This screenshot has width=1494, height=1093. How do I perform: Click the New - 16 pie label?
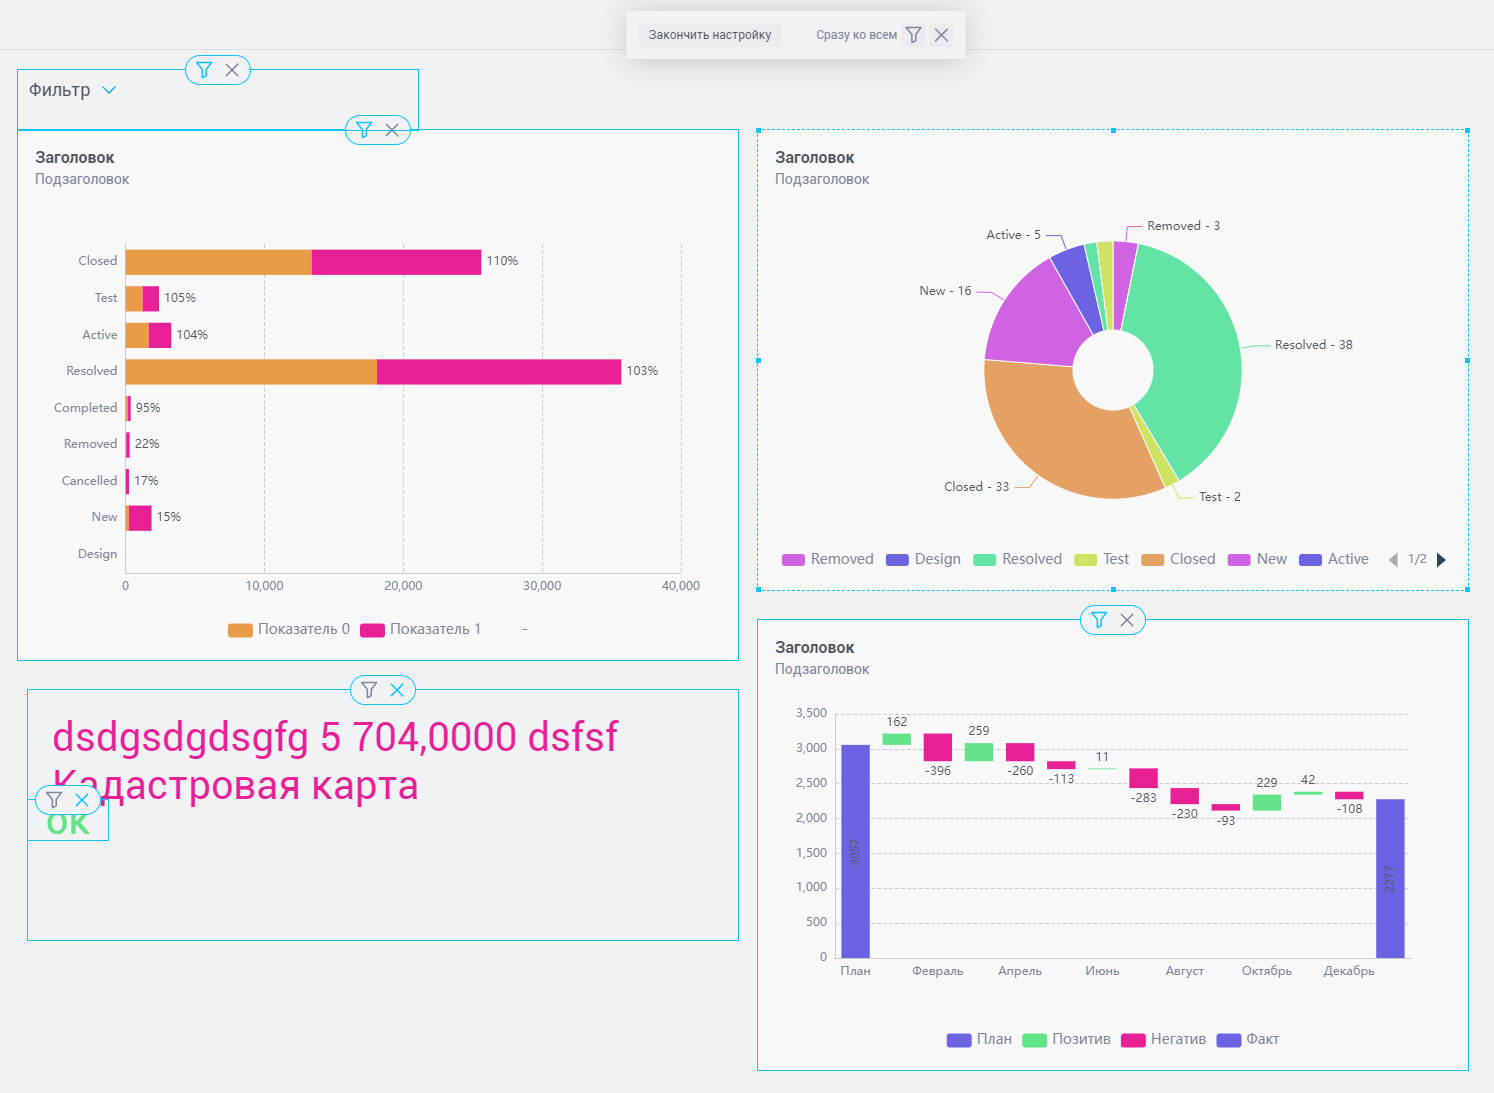tap(945, 291)
